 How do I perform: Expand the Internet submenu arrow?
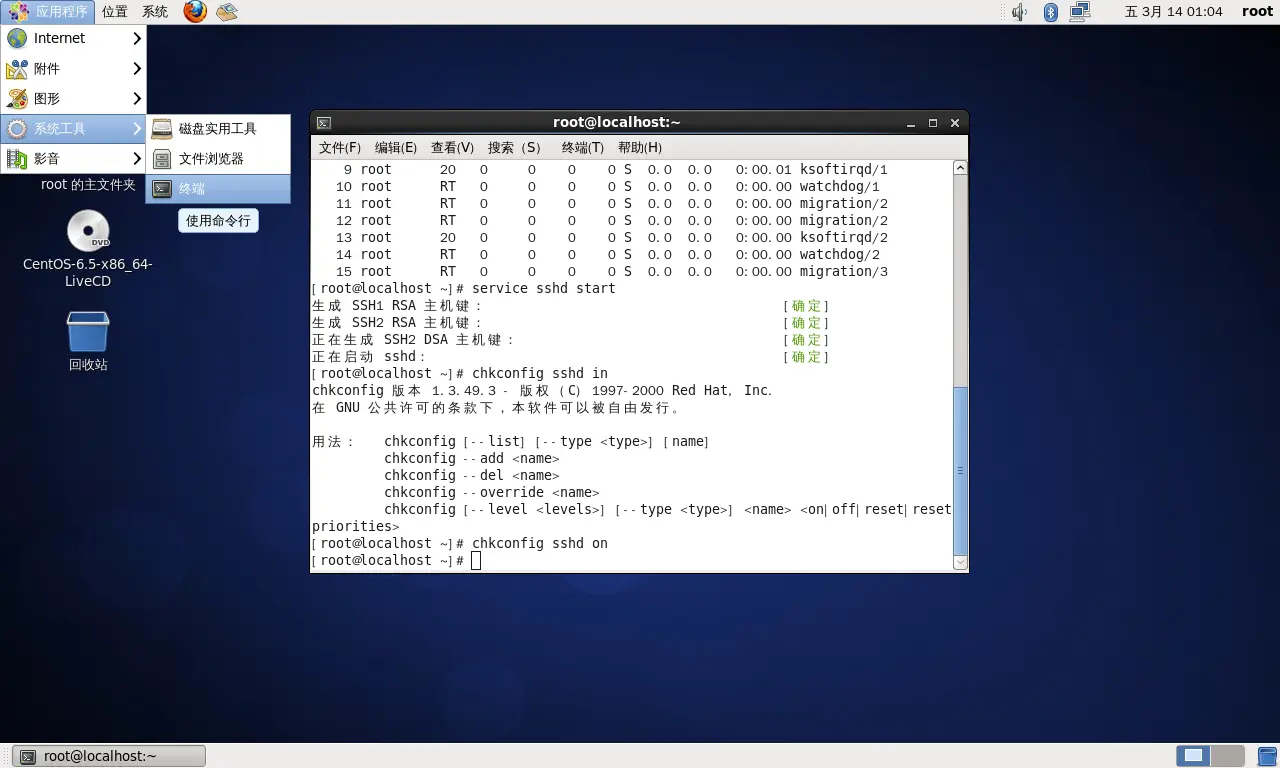point(138,38)
